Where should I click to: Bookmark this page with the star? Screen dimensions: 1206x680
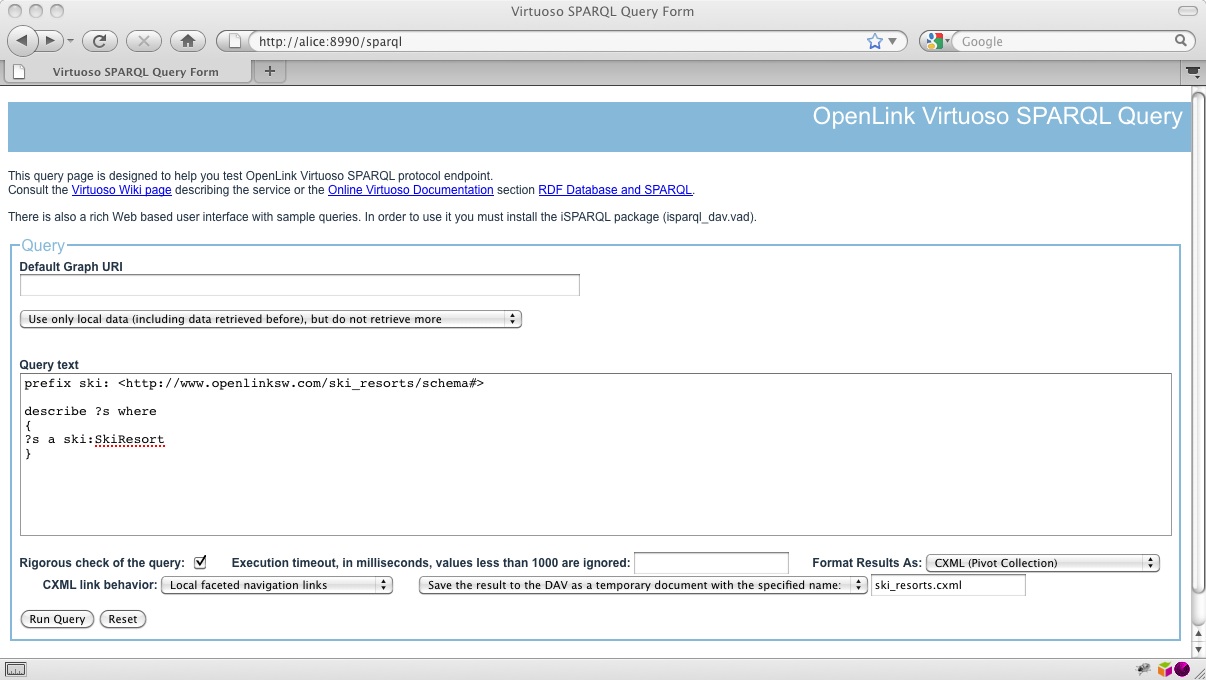coord(875,41)
